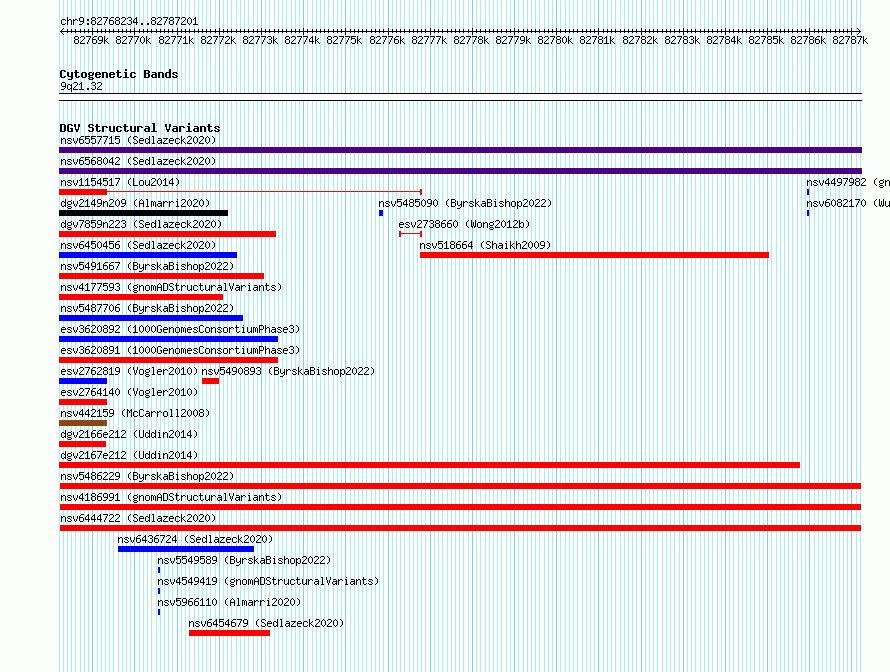Screen dimensions: 890x672
Task: Select the red bracket glyph under esv2738660
Action: point(410,234)
